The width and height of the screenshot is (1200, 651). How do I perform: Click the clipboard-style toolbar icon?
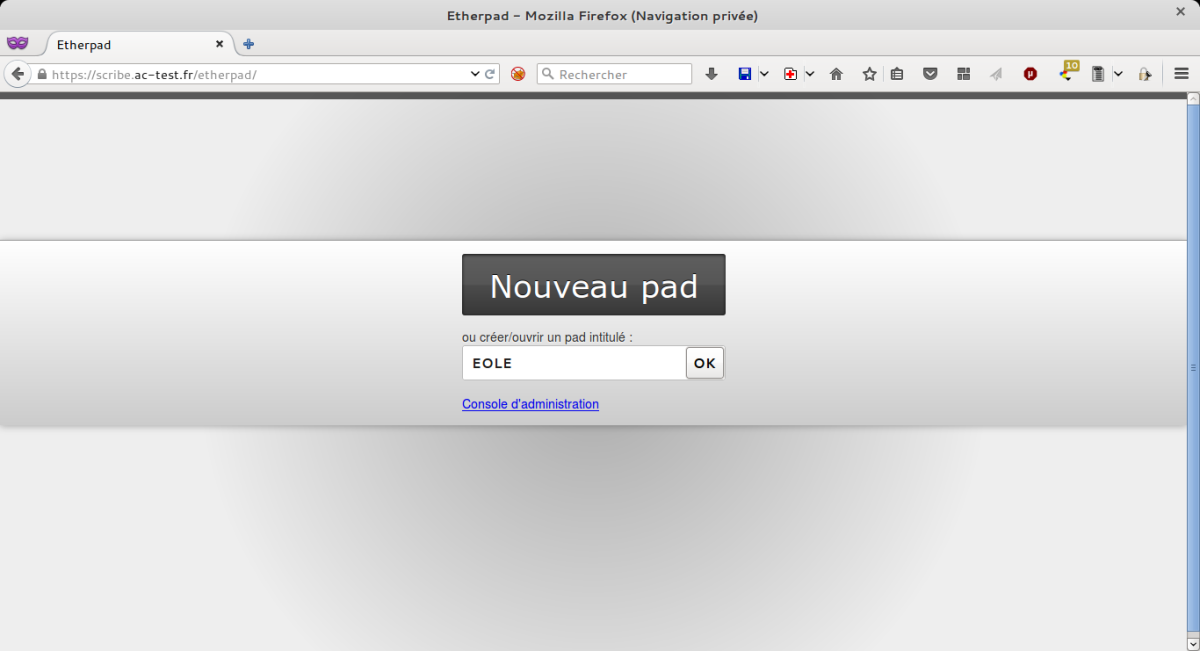coord(1098,74)
